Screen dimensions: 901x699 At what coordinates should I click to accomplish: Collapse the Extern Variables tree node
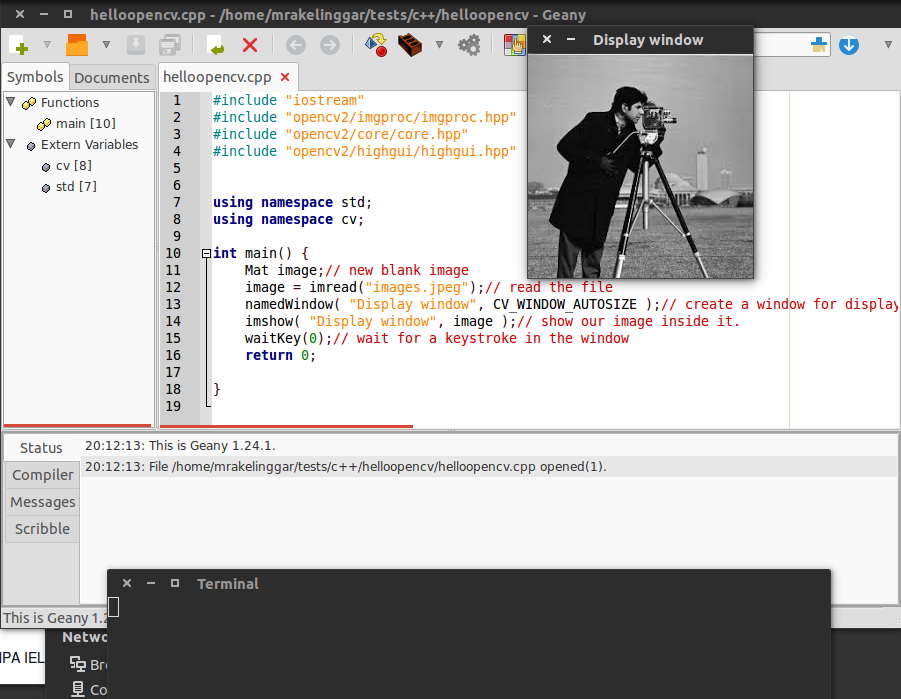coord(11,144)
